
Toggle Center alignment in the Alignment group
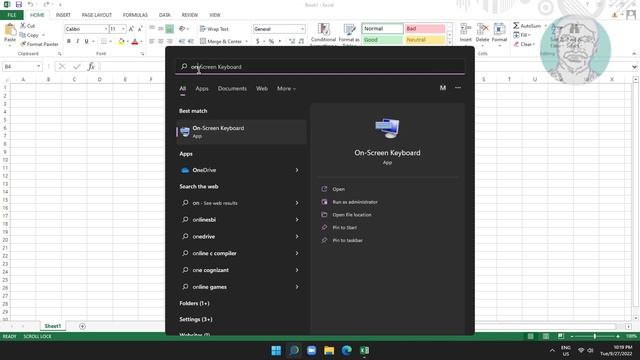click(161, 41)
